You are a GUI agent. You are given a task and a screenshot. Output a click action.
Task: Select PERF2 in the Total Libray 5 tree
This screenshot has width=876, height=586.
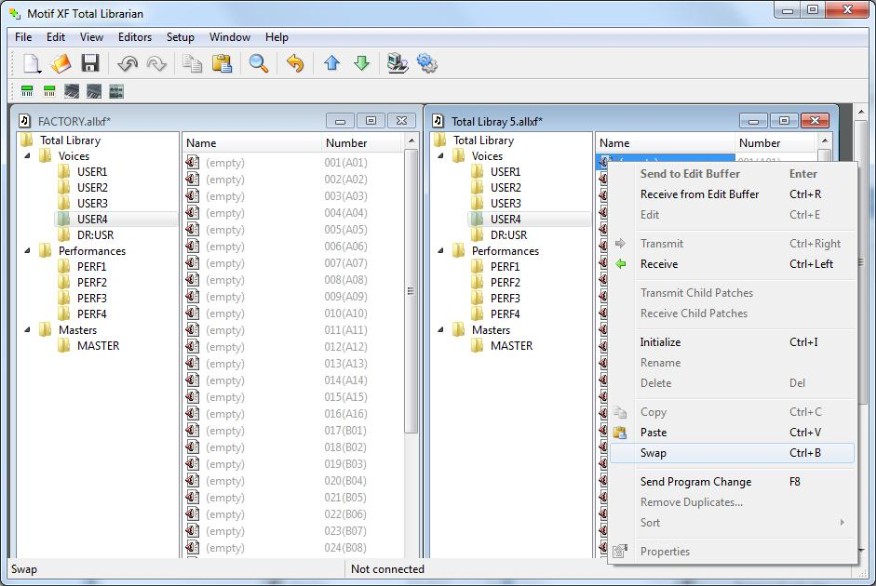click(x=505, y=282)
